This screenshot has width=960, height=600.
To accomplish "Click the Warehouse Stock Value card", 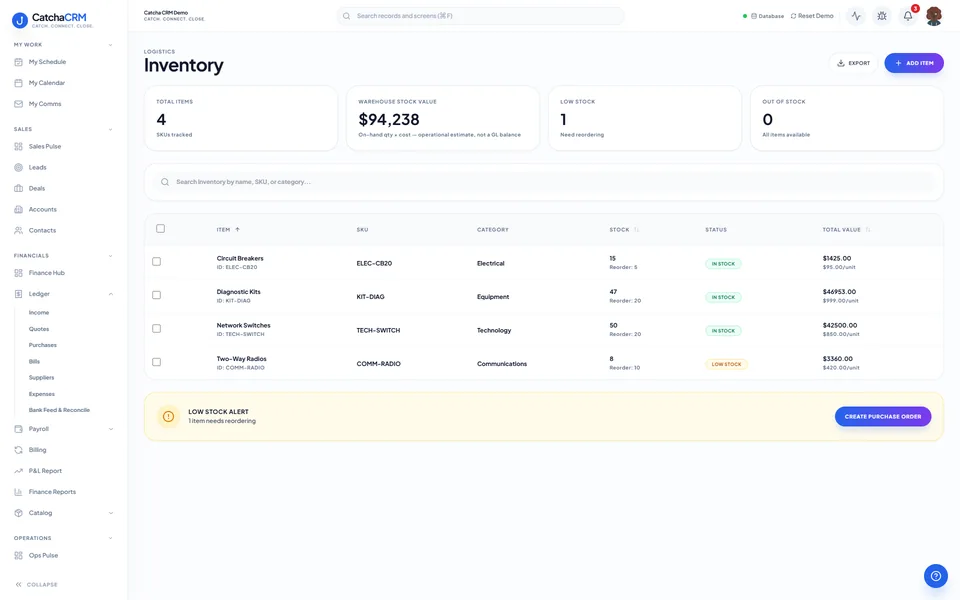I will click(x=443, y=118).
